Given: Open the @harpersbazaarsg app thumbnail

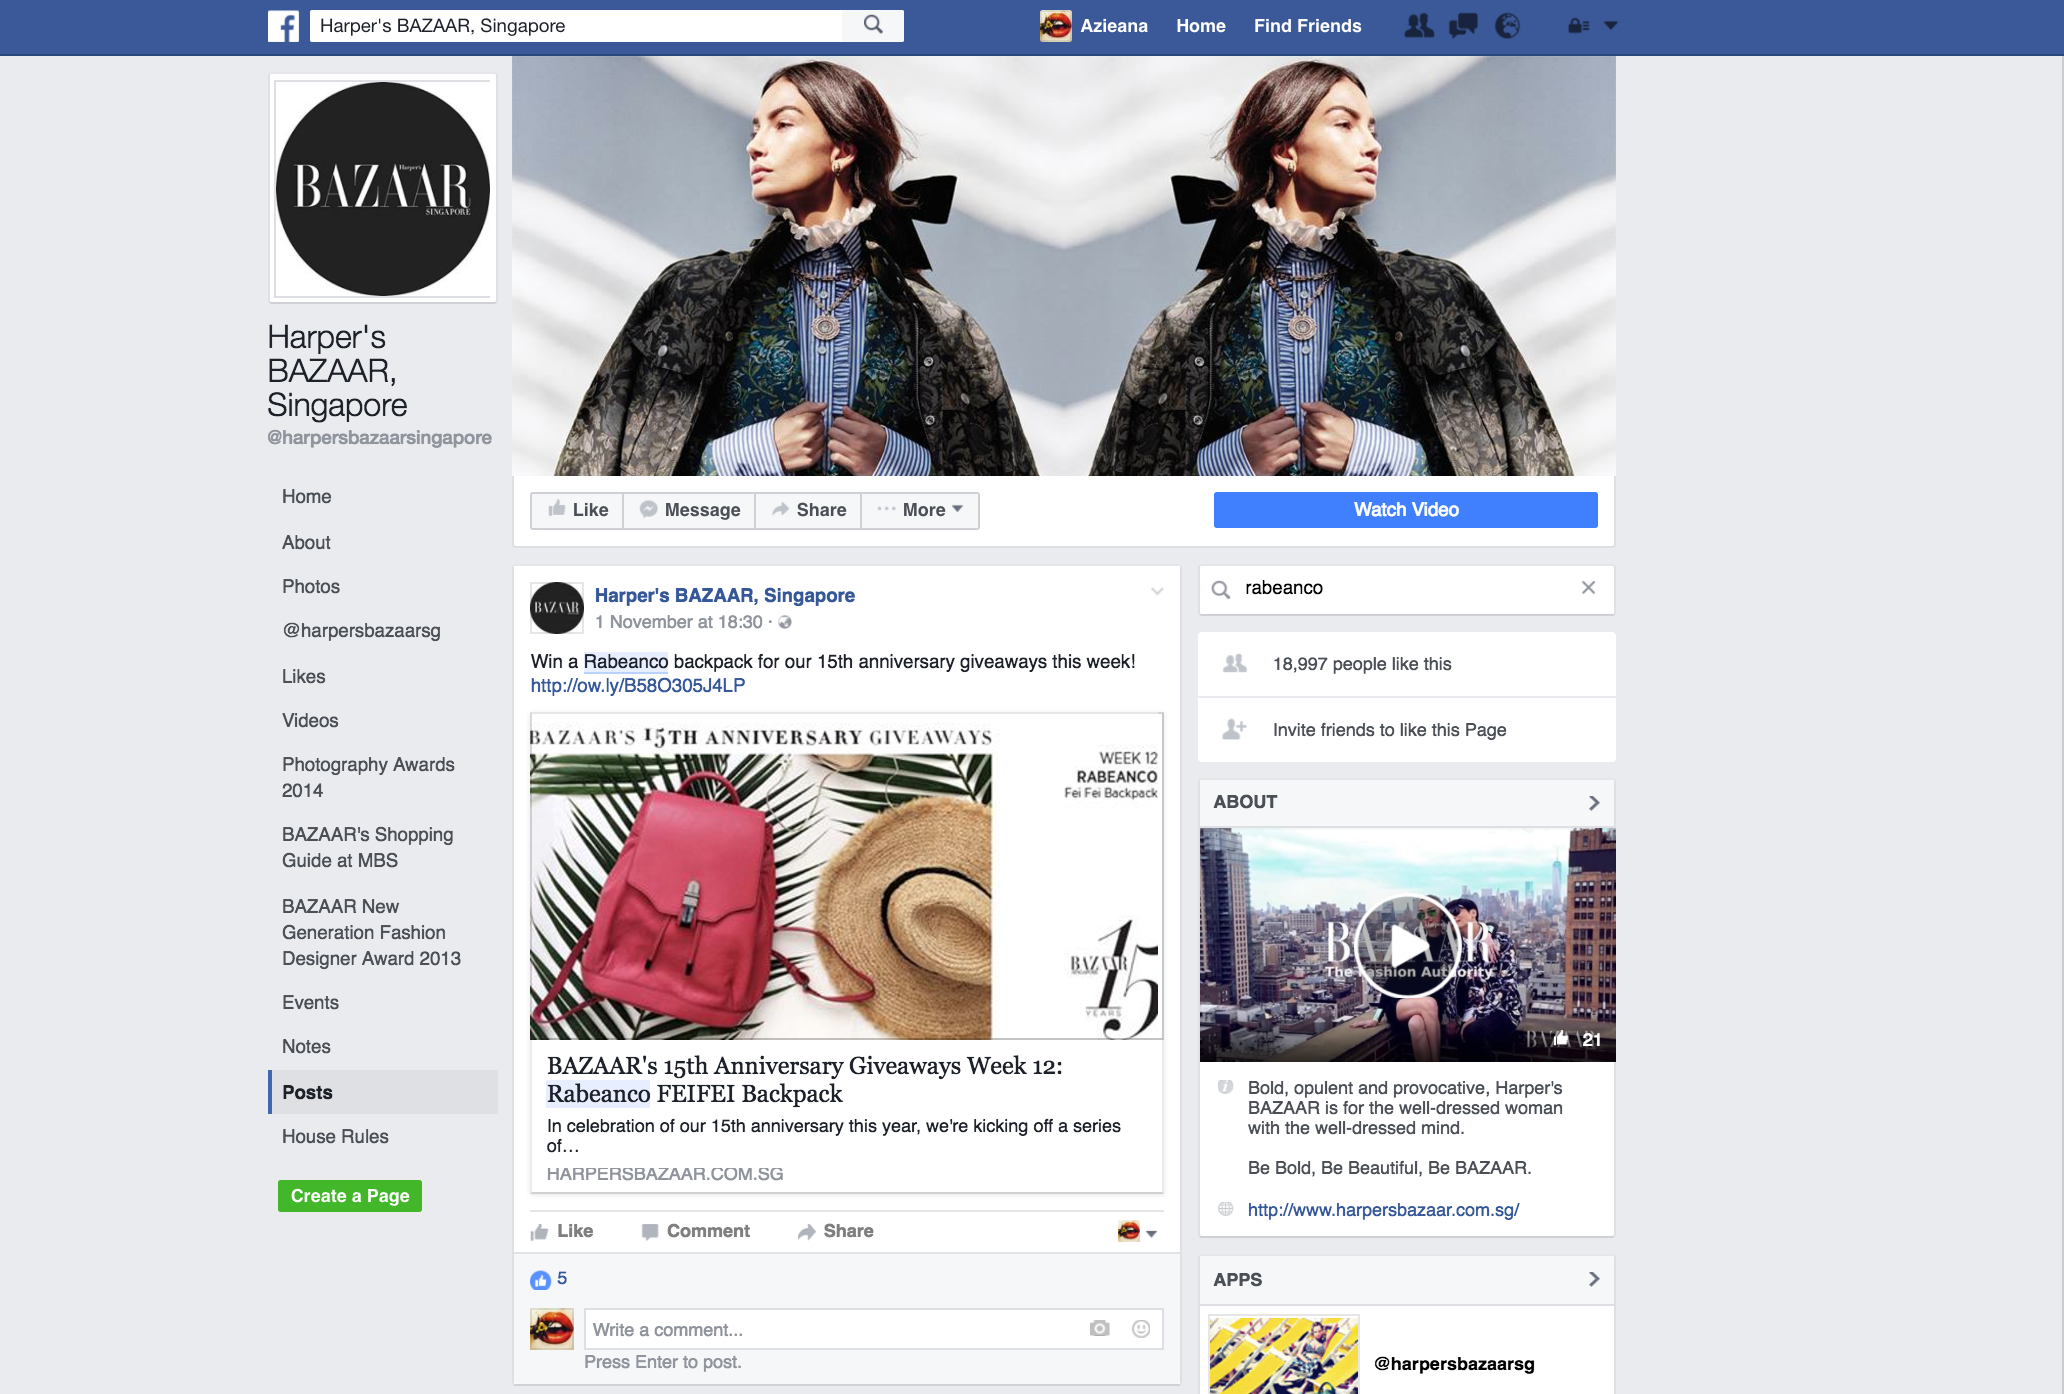Looking at the screenshot, I should pyautogui.click(x=1284, y=1355).
